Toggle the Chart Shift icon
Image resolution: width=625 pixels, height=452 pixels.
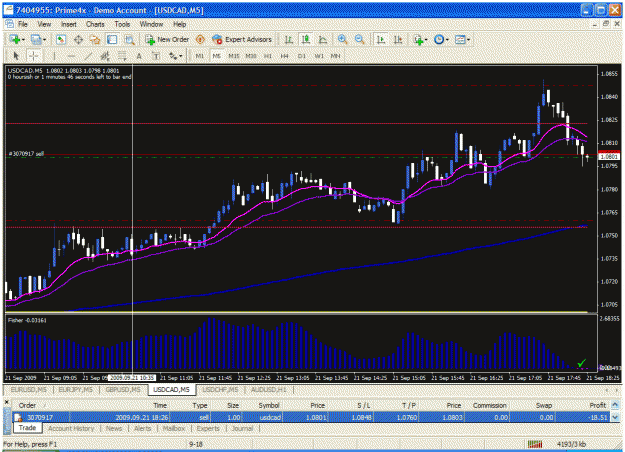(x=398, y=39)
